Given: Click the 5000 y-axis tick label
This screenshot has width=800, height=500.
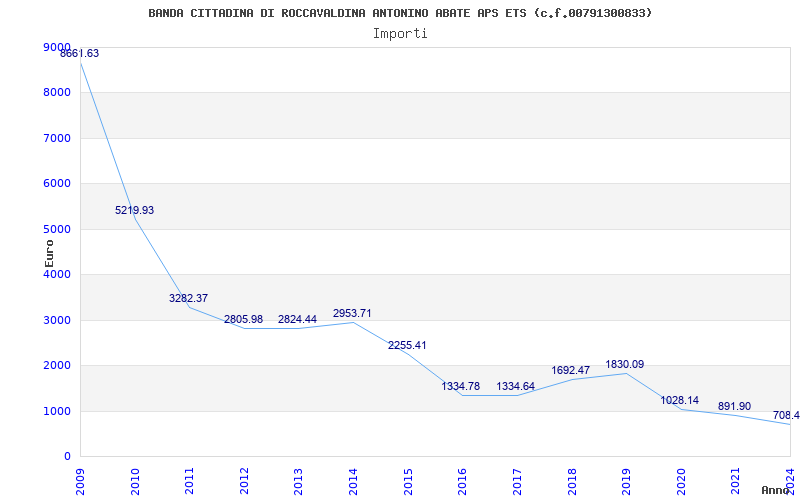Looking at the screenshot, I should [x=57, y=230].
